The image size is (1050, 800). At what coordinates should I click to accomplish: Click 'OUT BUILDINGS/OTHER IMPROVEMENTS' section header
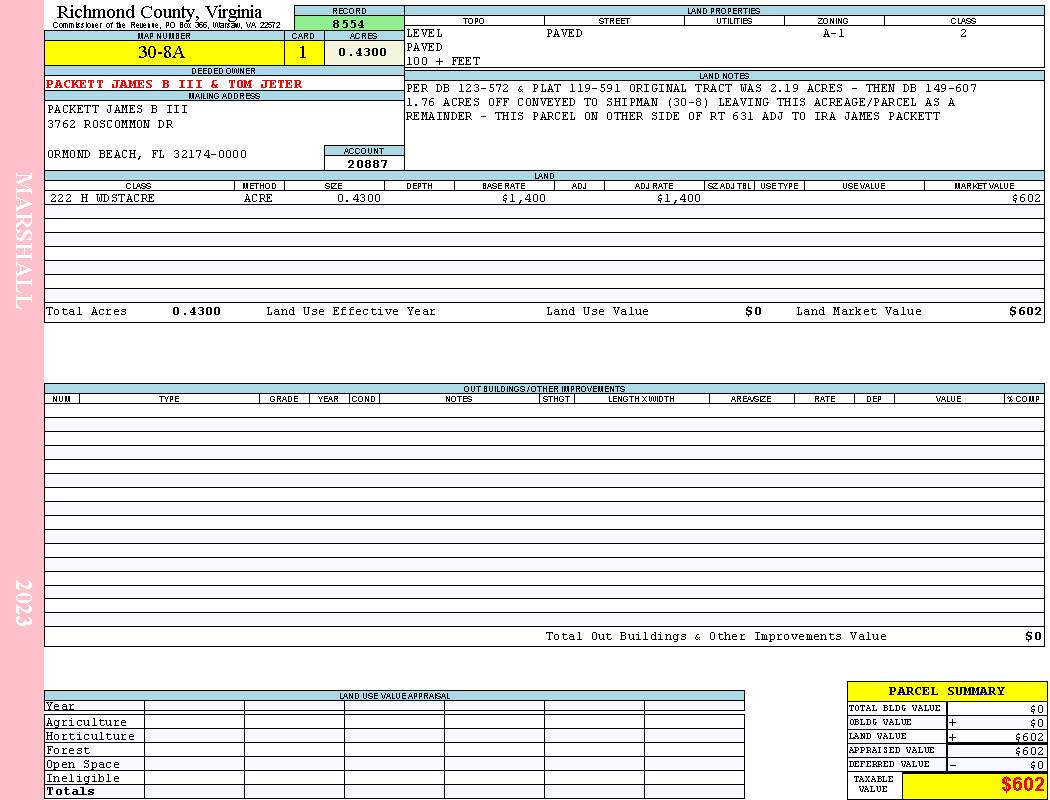[544, 388]
